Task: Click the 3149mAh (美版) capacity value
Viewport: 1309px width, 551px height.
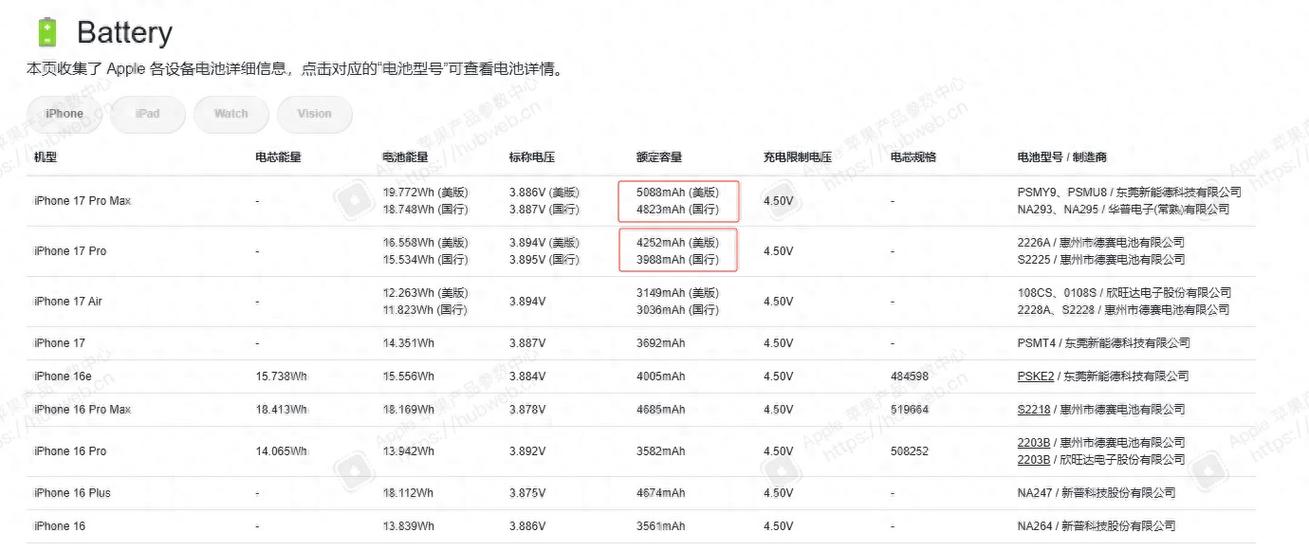Action: pos(677,293)
